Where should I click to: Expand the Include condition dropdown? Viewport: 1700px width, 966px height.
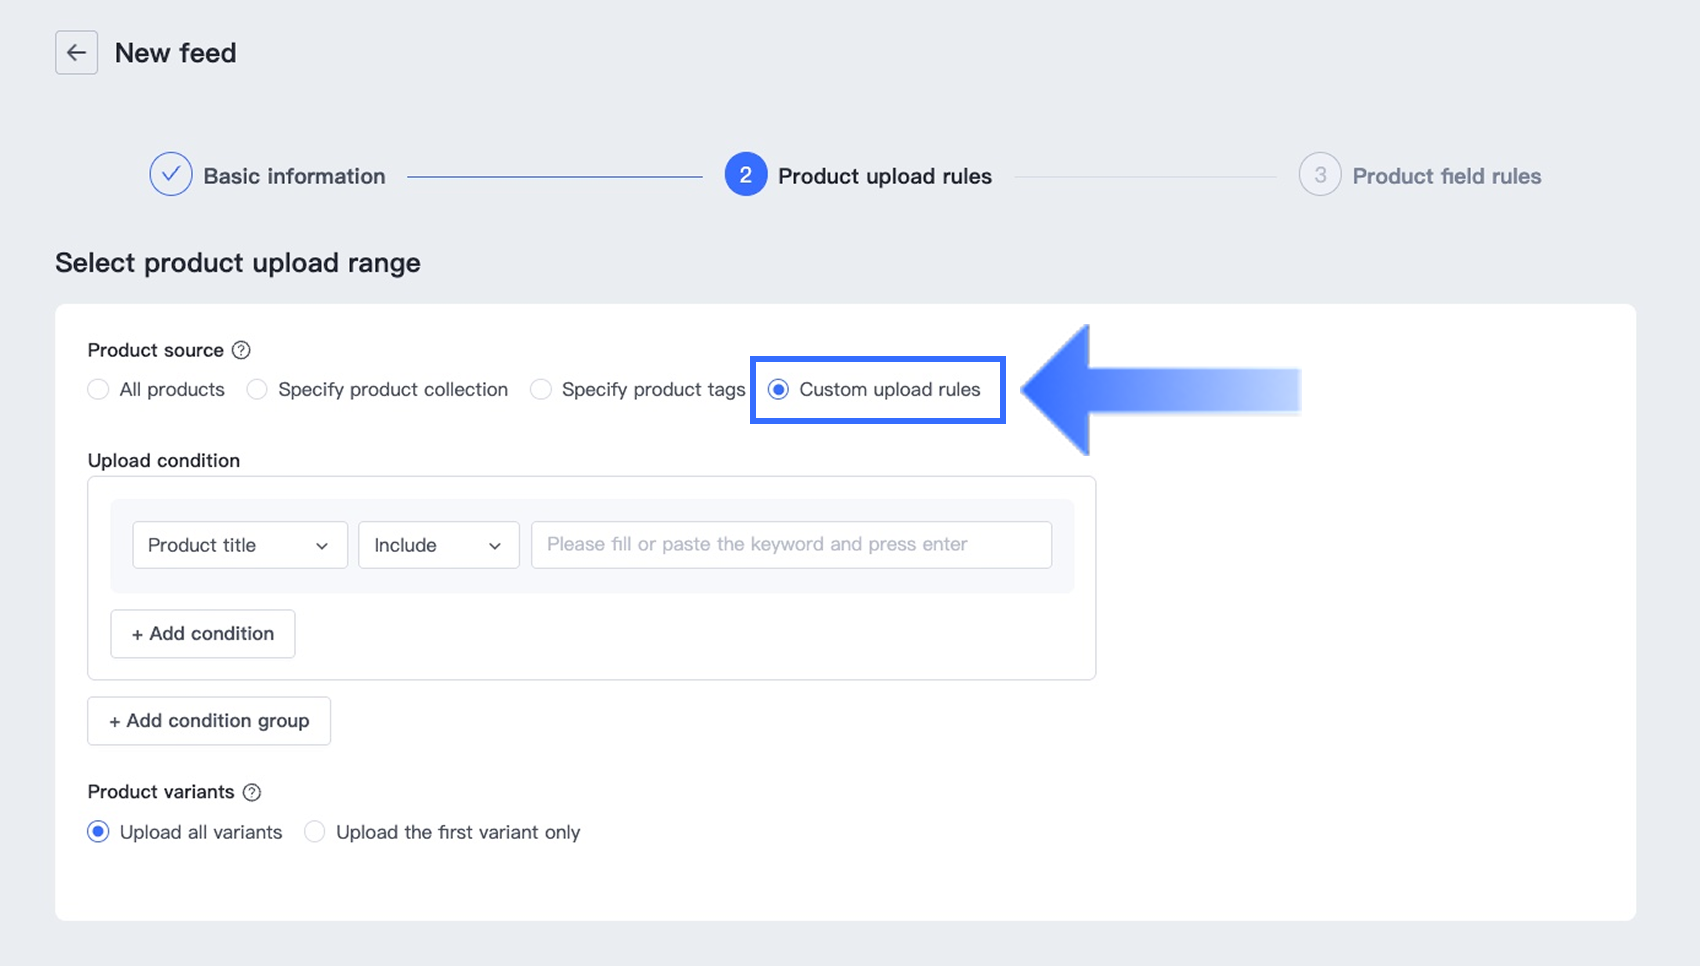pyautogui.click(x=438, y=545)
